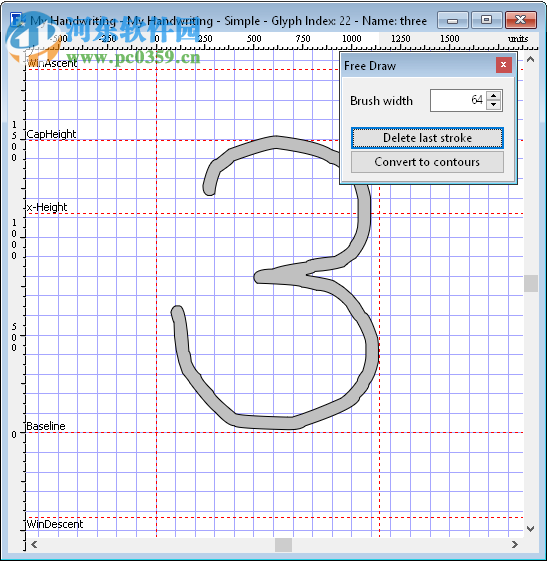The width and height of the screenshot is (556, 561).
Task: Click vertical scrollbar down arrow
Action: click(x=531, y=528)
